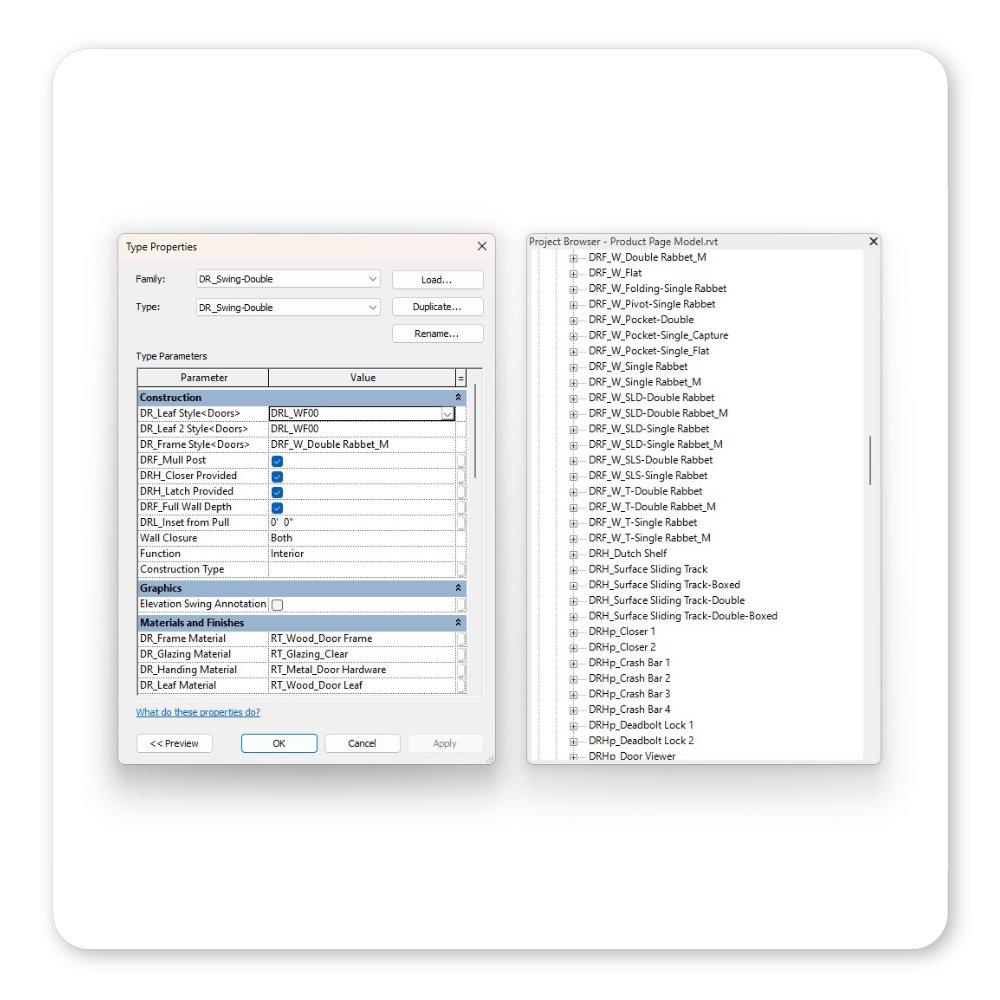The width and height of the screenshot is (1000, 1000).
Task: Select DRF_W_SLD-Double Rabbet tree item
Action: tap(651, 398)
